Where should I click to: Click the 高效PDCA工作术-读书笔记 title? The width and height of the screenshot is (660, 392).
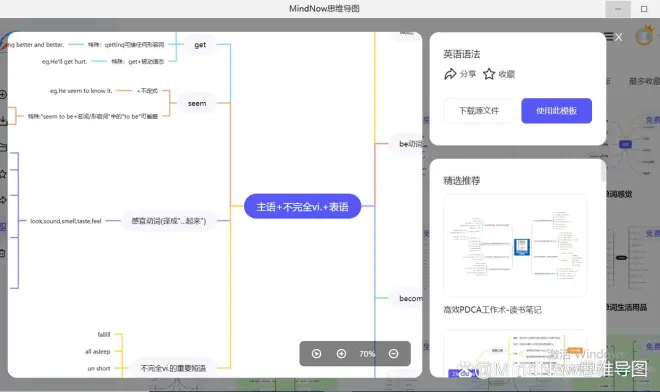click(492, 310)
